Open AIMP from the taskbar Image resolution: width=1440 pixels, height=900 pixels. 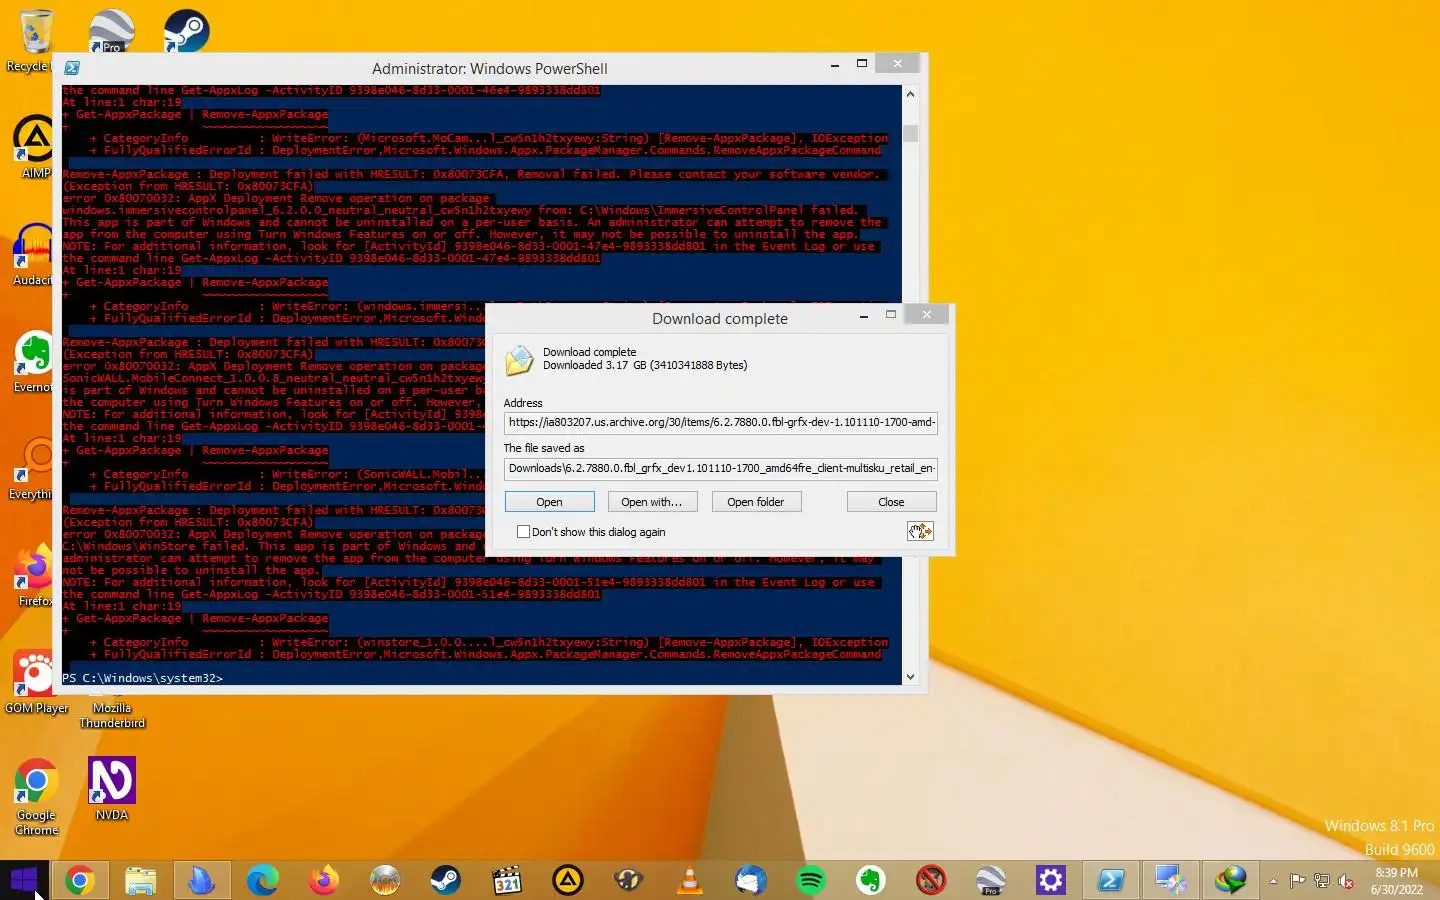point(568,880)
